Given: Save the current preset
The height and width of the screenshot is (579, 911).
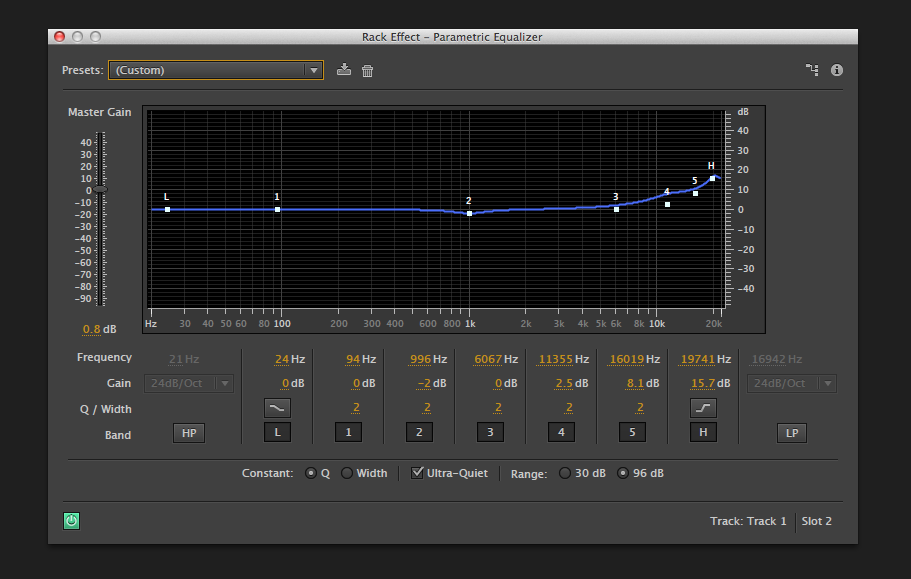Looking at the screenshot, I should pyautogui.click(x=344, y=70).
